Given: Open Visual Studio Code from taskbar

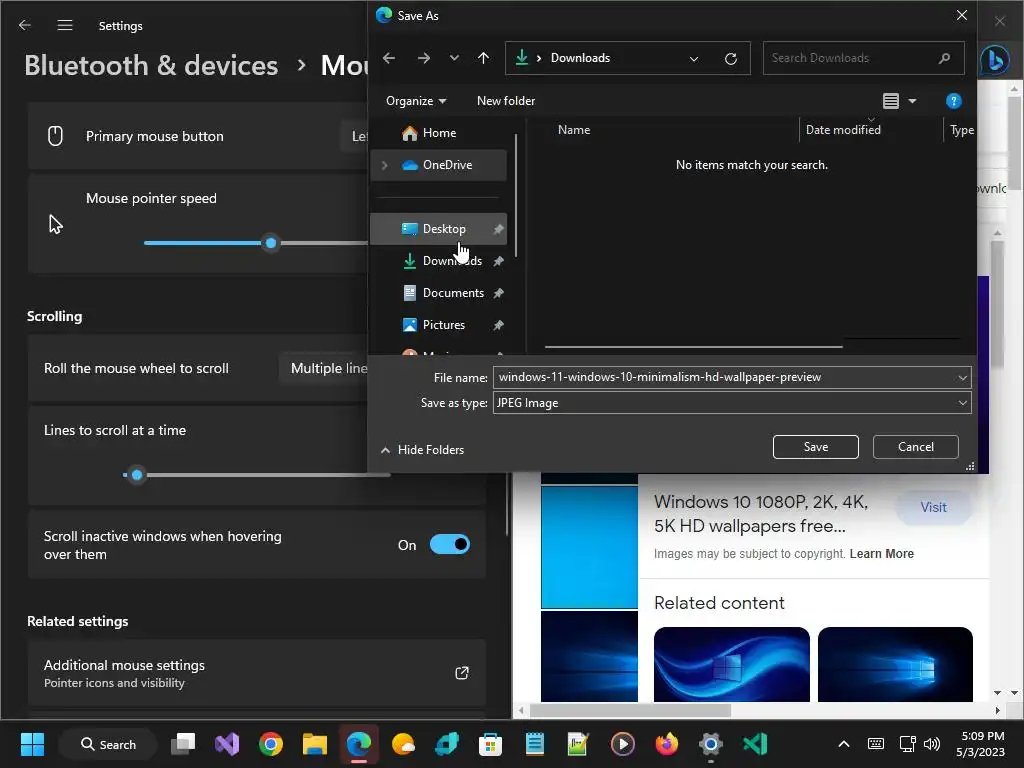Looking at the screenshot, I should 755,744.
